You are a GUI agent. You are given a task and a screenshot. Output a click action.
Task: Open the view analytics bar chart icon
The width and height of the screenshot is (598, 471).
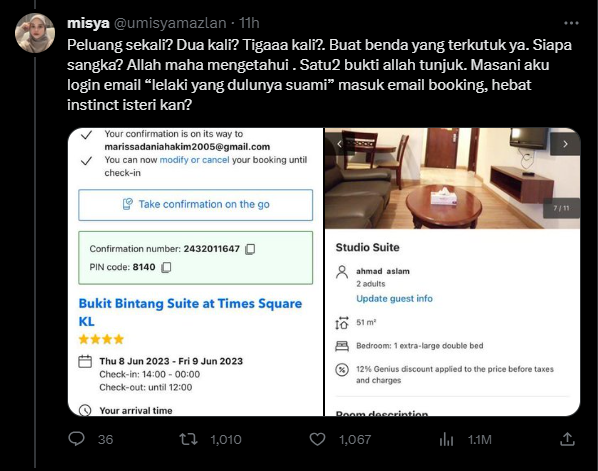(x=446, y=439)
